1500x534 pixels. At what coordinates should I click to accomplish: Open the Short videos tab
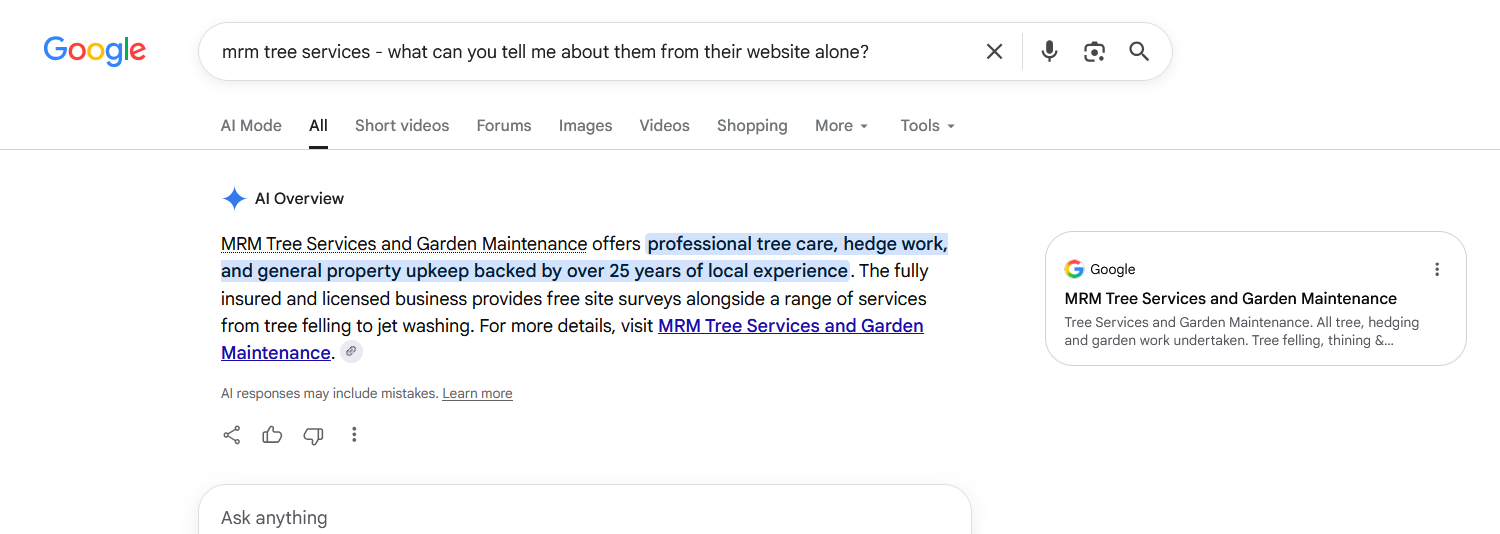[x=402, y=126]
